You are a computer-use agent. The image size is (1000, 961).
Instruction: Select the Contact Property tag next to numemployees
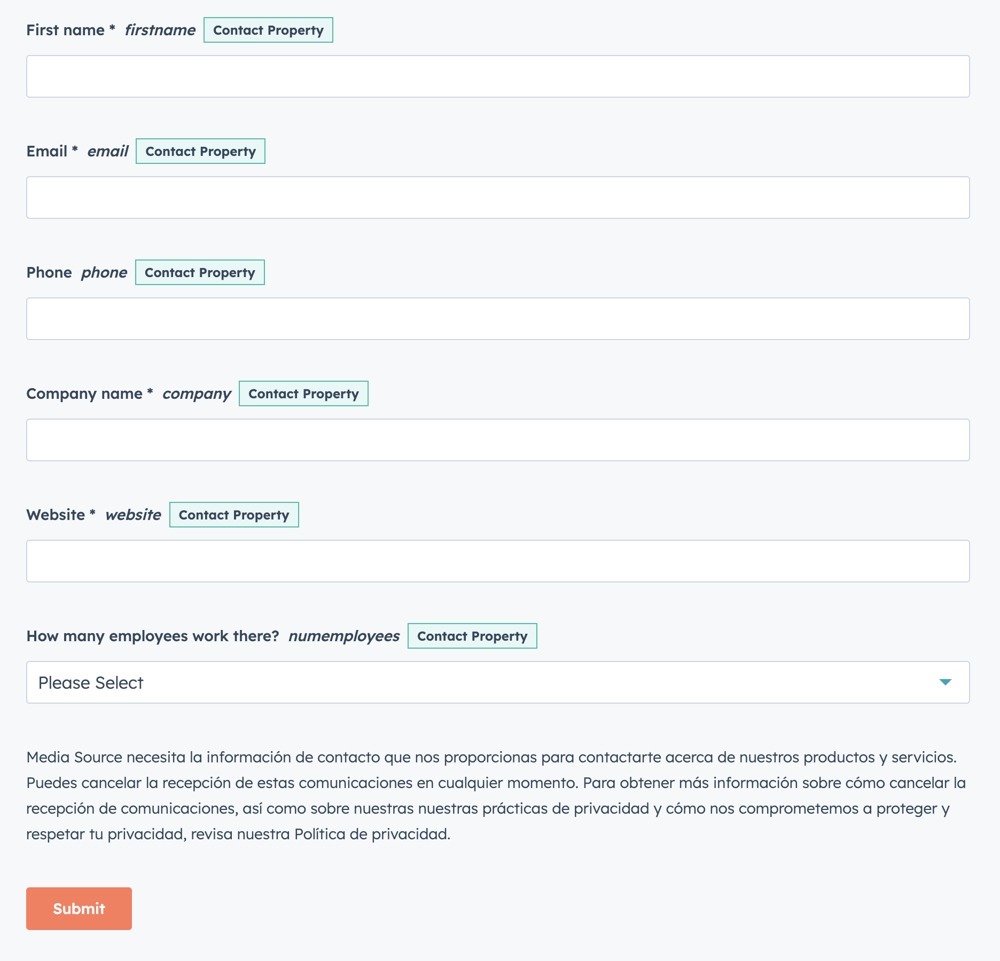[471, 636]
